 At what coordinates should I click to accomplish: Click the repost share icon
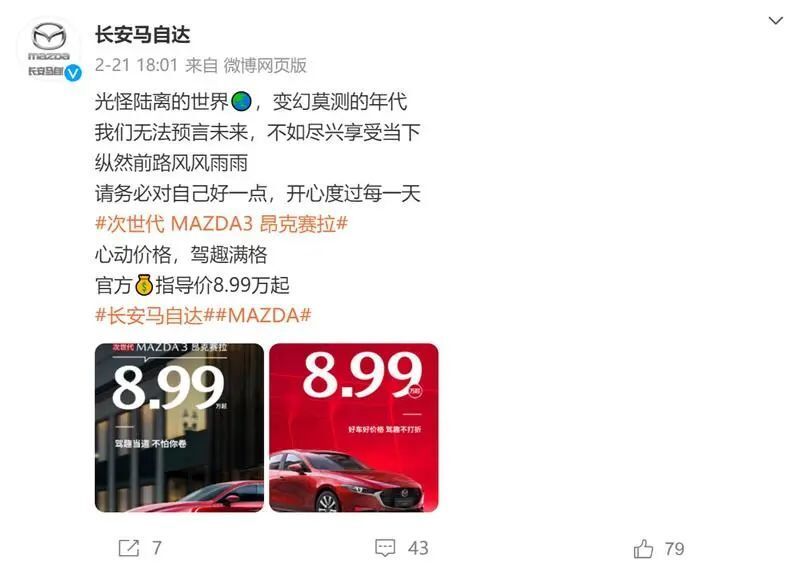pos(129,548)
